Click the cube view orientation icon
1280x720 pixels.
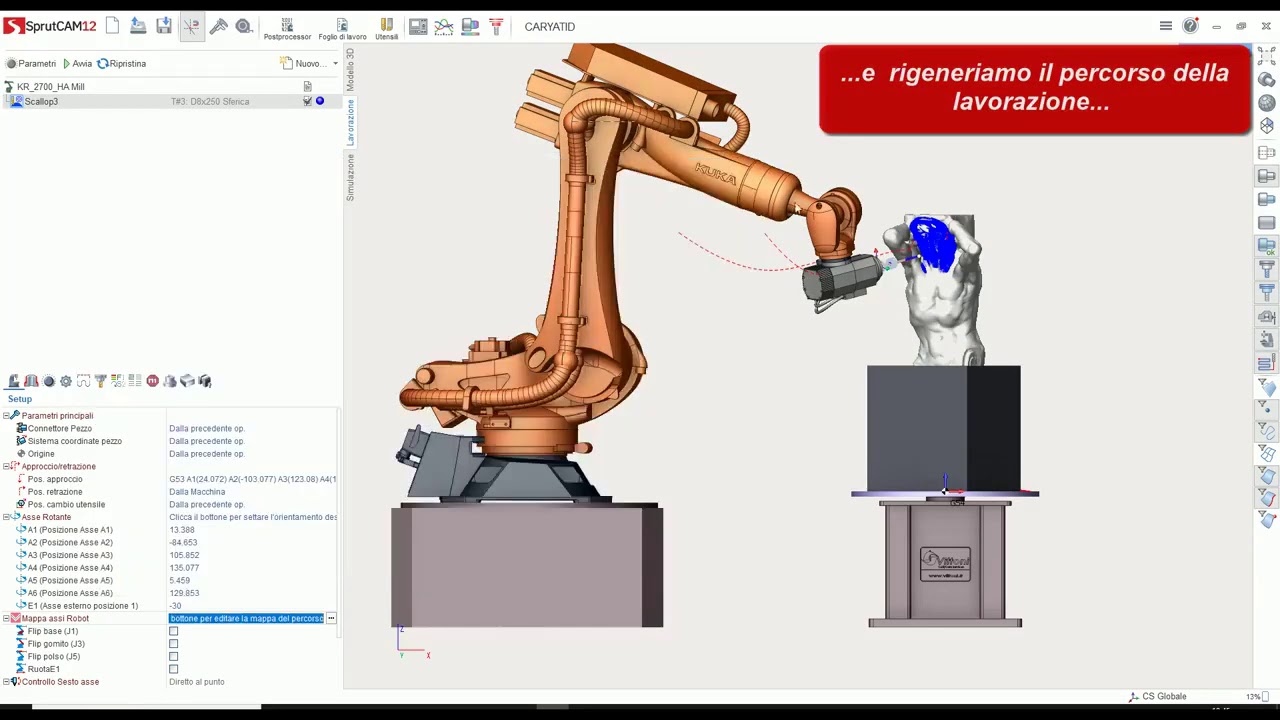tap(1267, 126)
